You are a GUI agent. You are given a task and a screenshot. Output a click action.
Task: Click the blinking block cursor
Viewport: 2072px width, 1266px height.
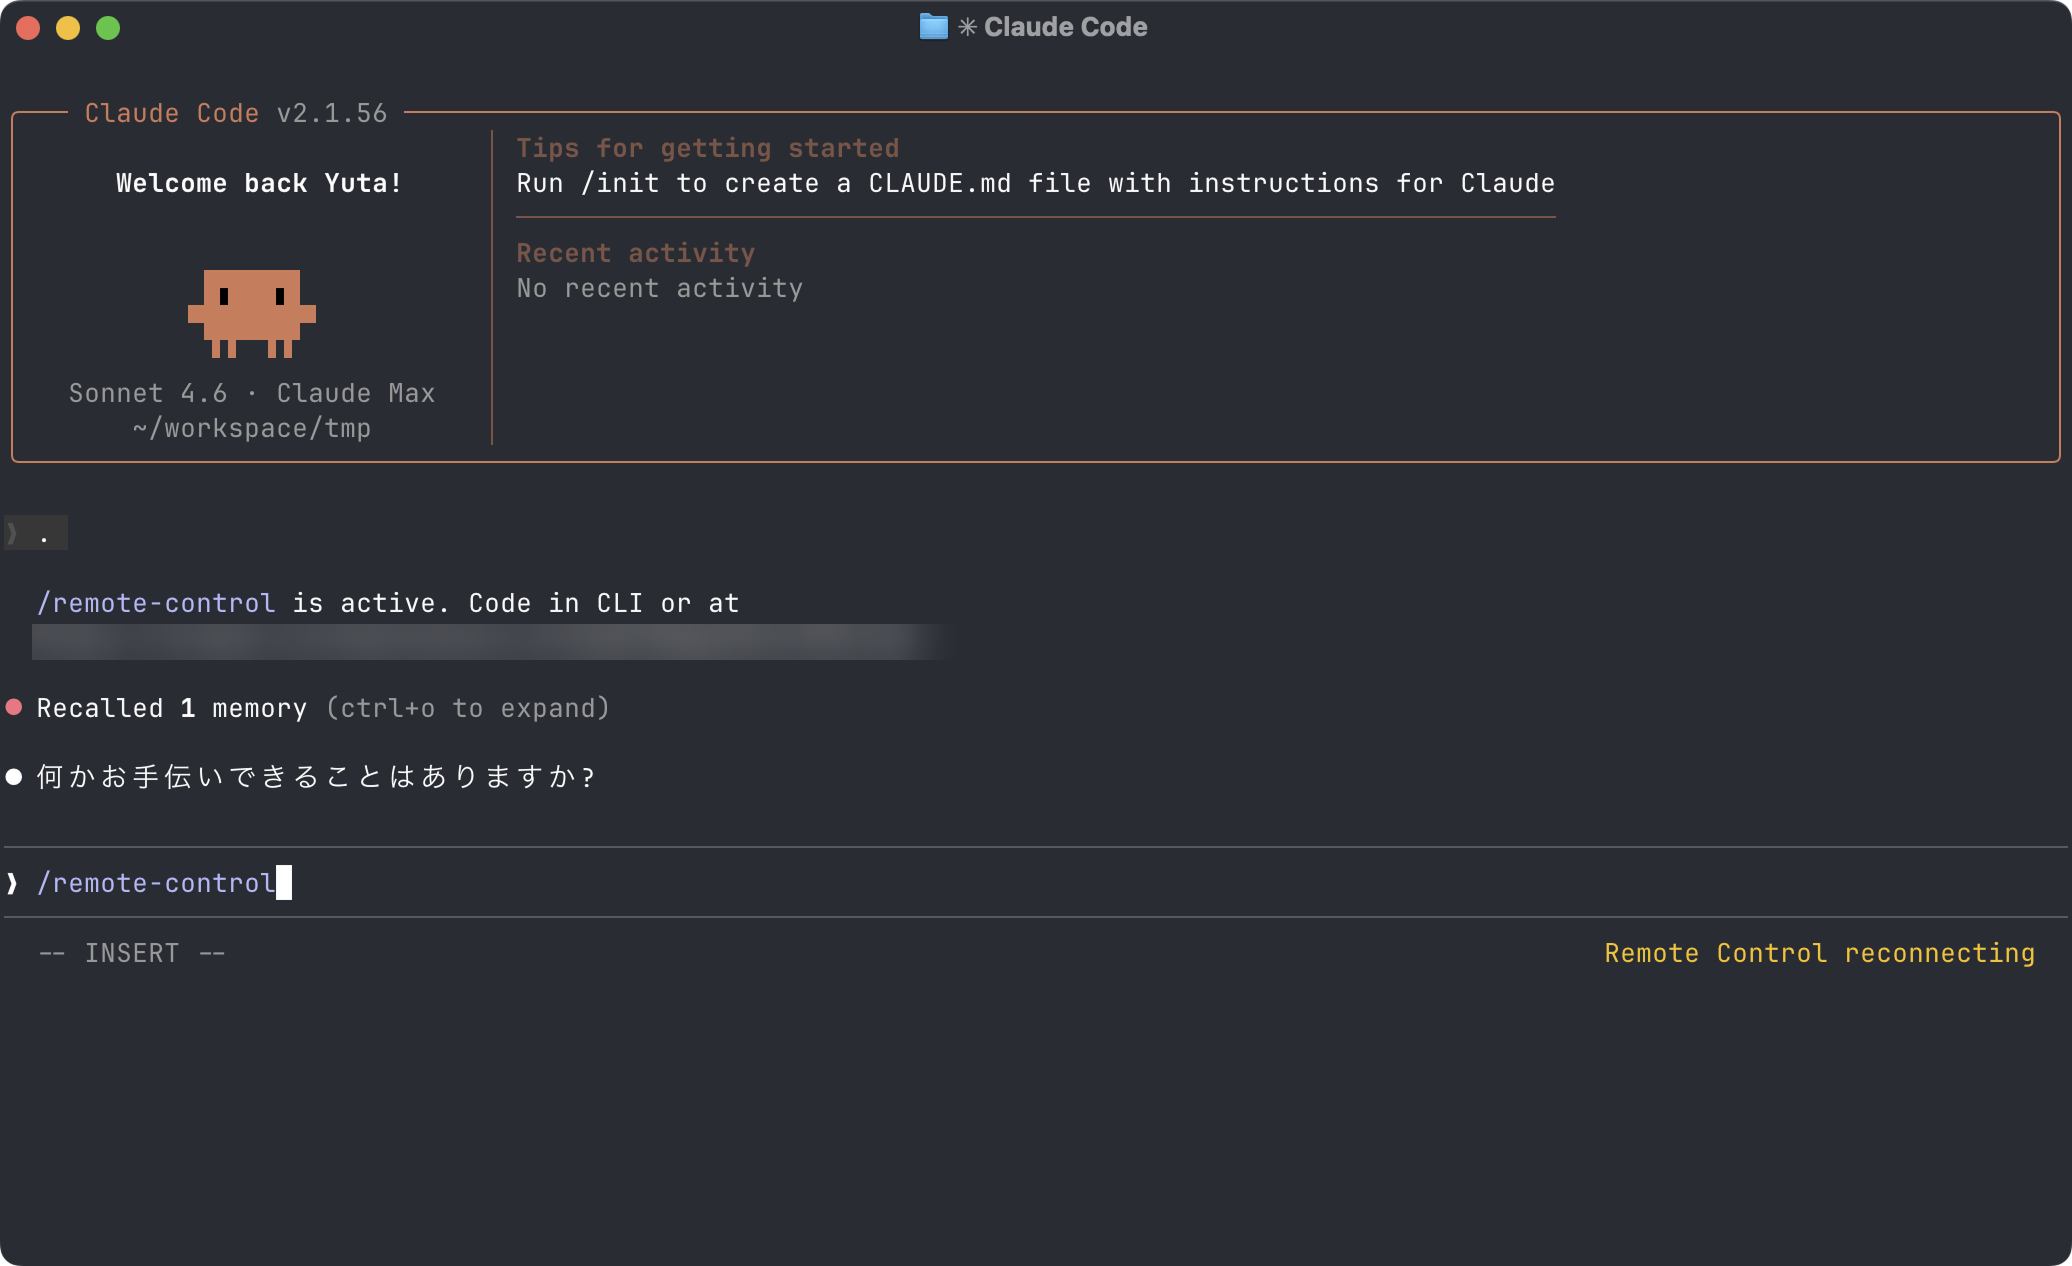[285, 882]
